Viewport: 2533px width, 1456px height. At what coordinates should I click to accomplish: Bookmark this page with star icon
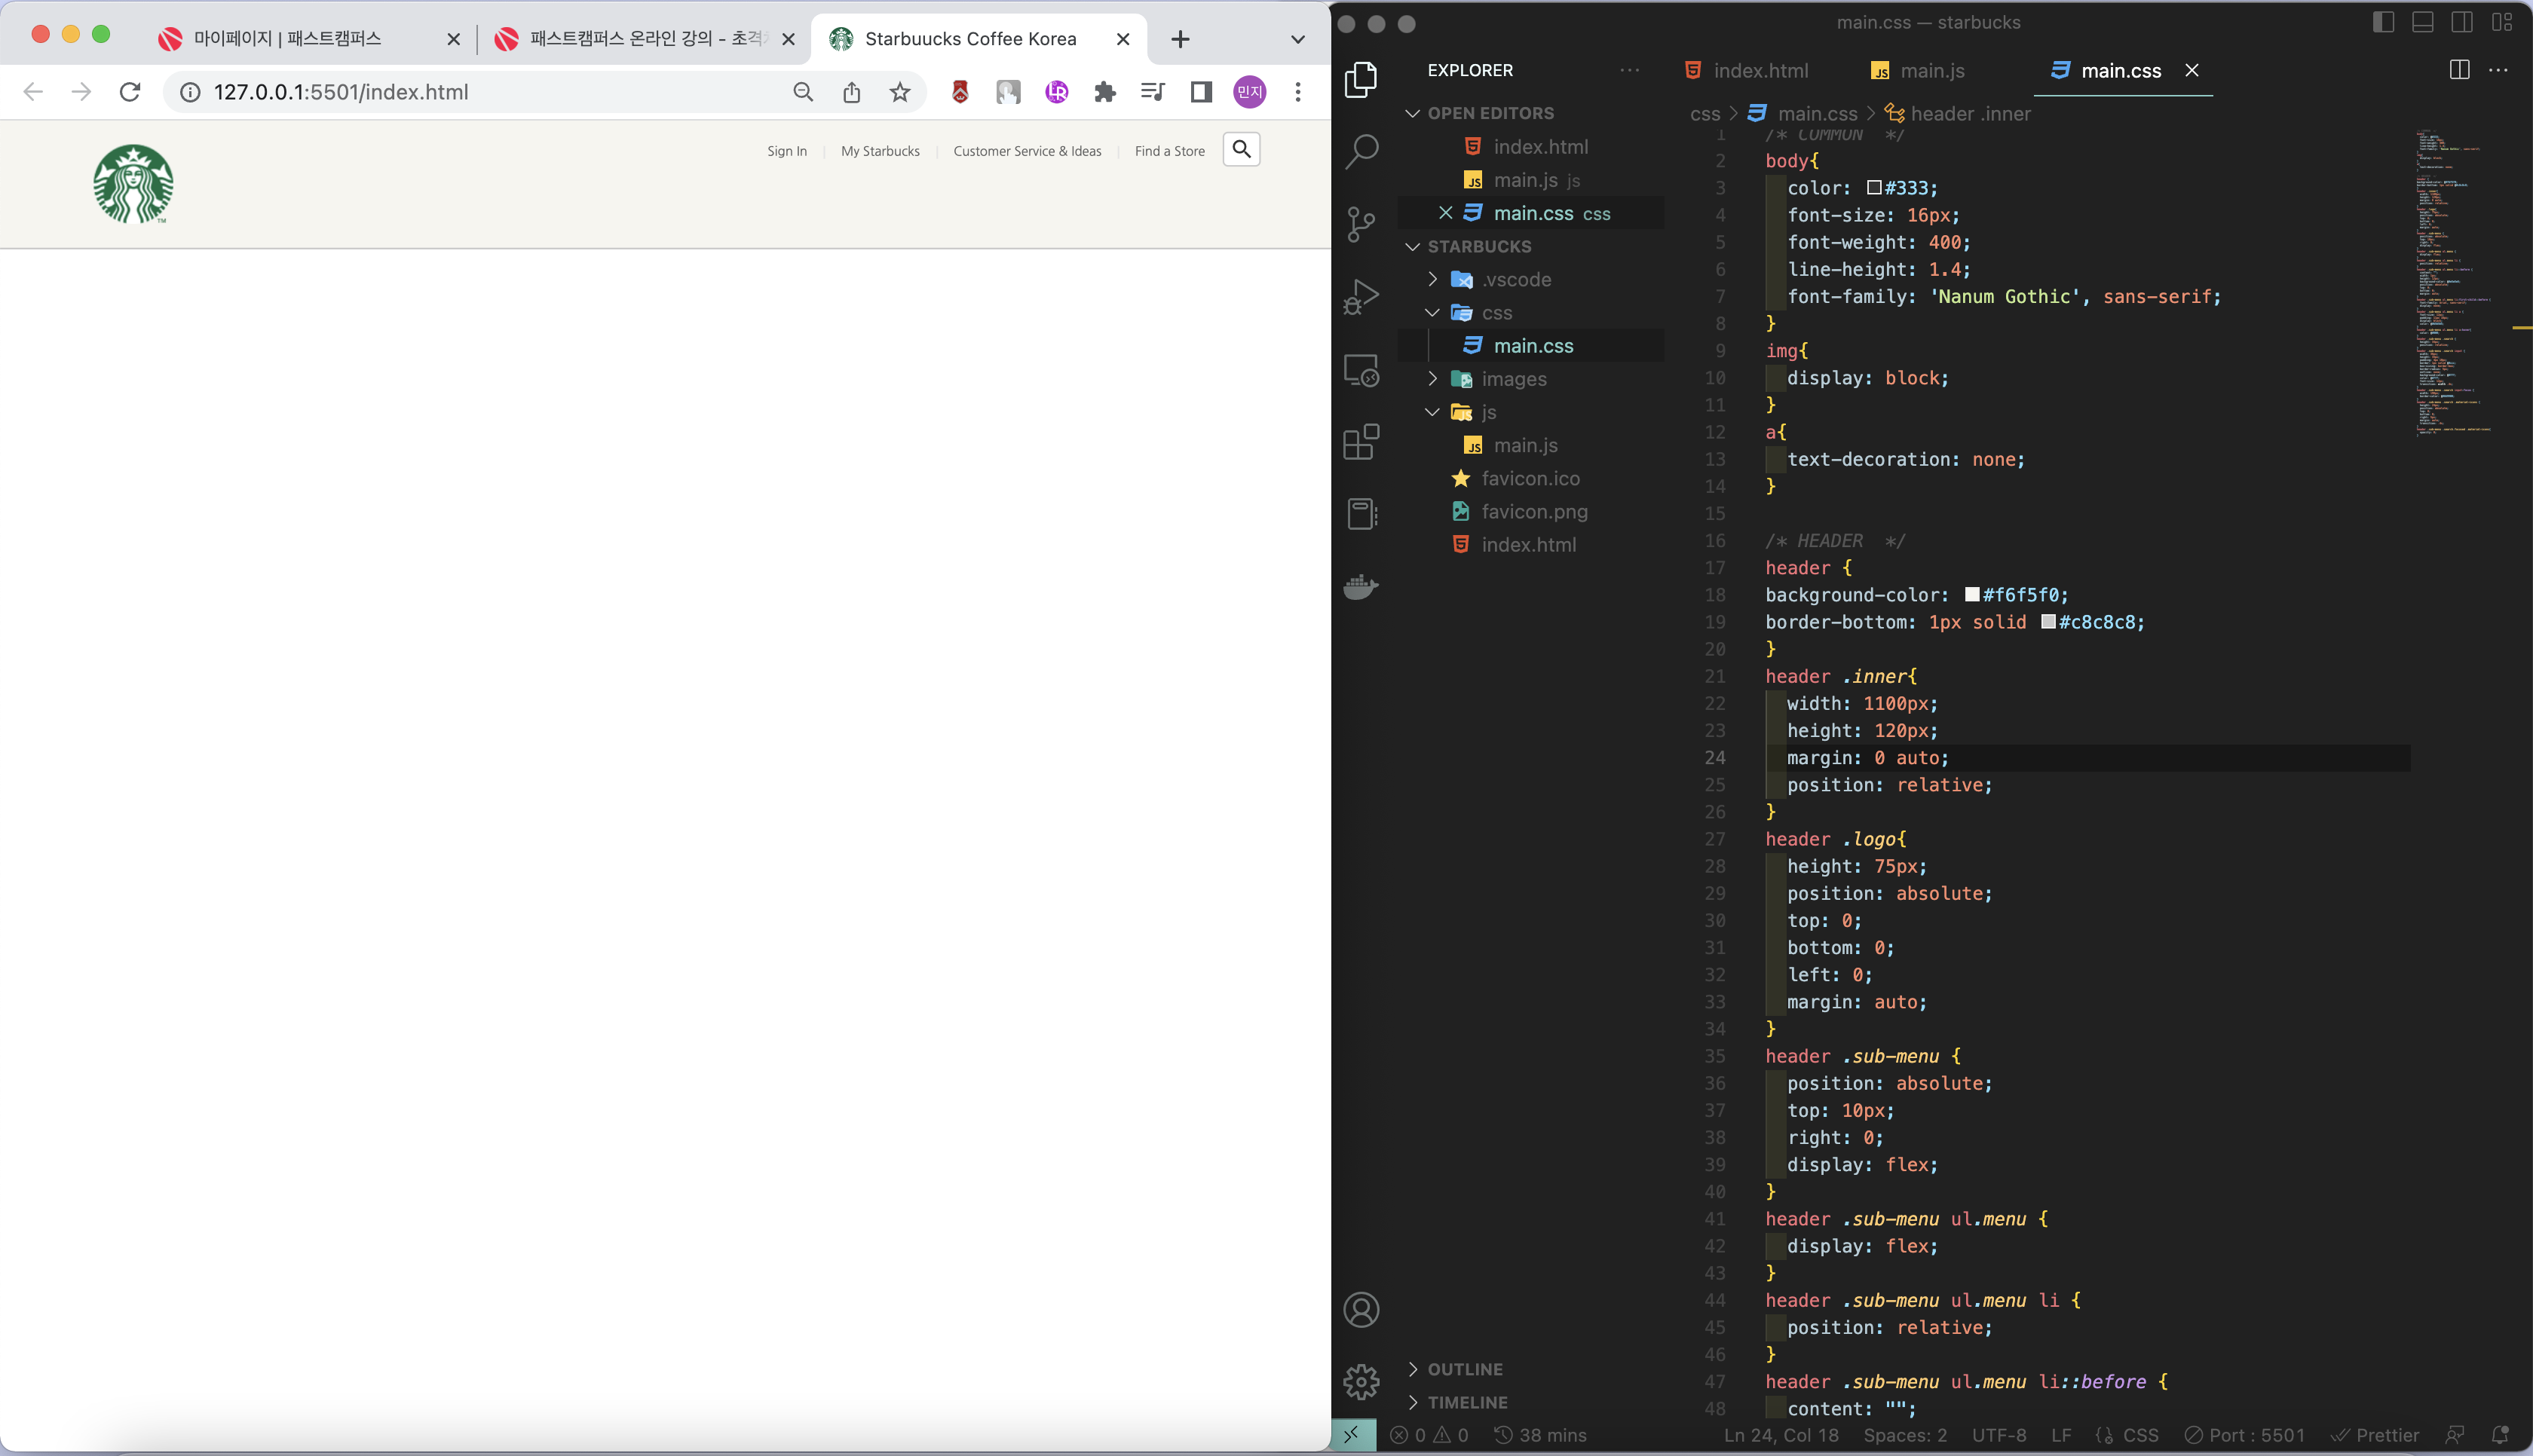900,92
